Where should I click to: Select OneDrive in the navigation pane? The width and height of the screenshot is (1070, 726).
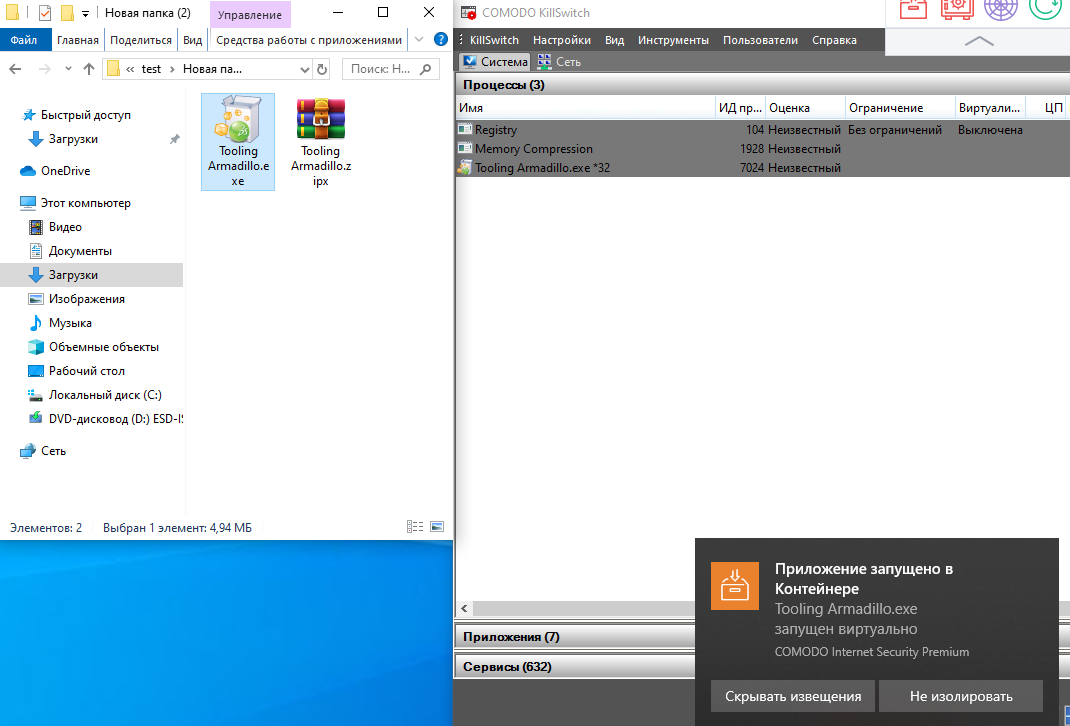(x=66, y=171)
